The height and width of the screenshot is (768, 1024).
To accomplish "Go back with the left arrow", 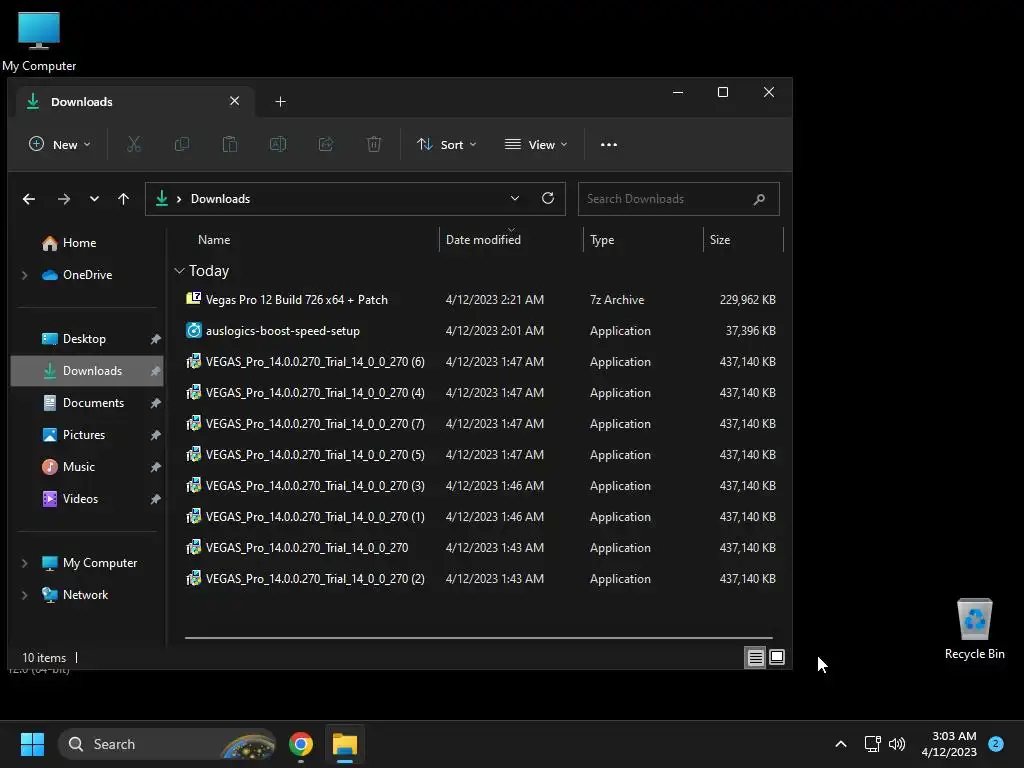I will pyautogui.click(x=29, y=199).
